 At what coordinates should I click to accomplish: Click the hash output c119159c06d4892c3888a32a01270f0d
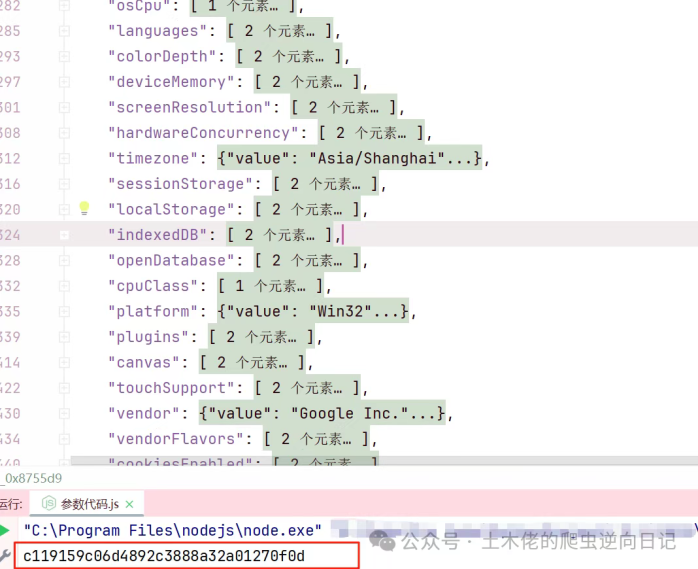click(x=165, y=556)
